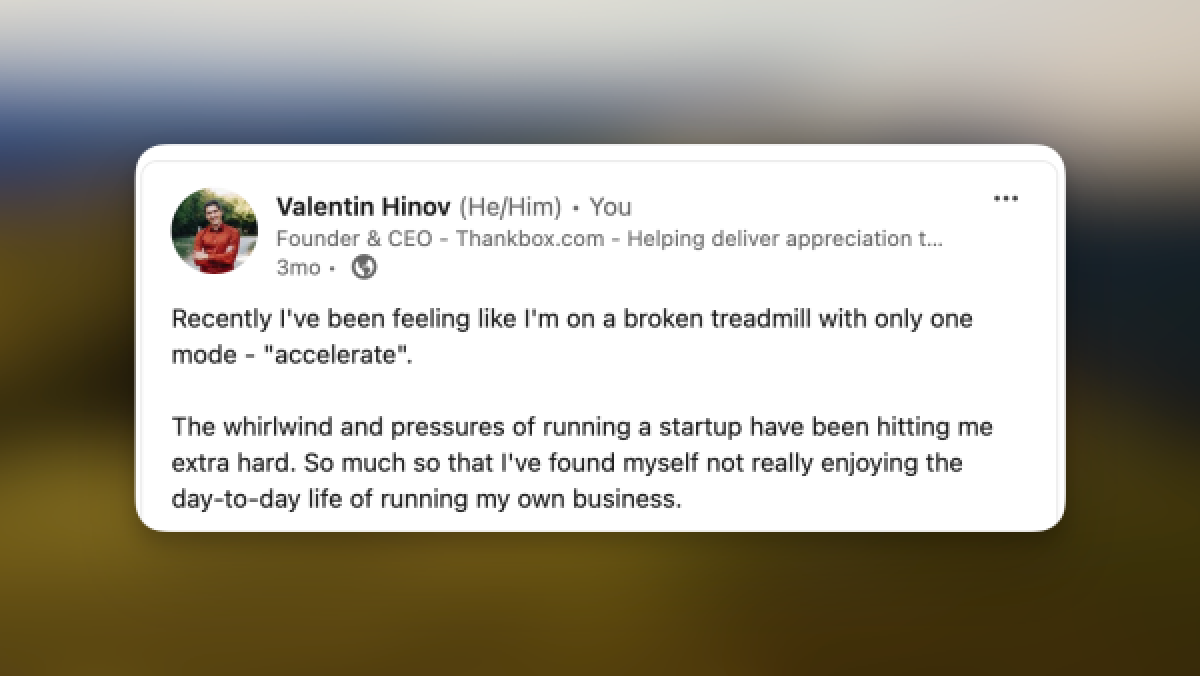
Task: Open the three-dot post options menu
Action: (1005, 199)
